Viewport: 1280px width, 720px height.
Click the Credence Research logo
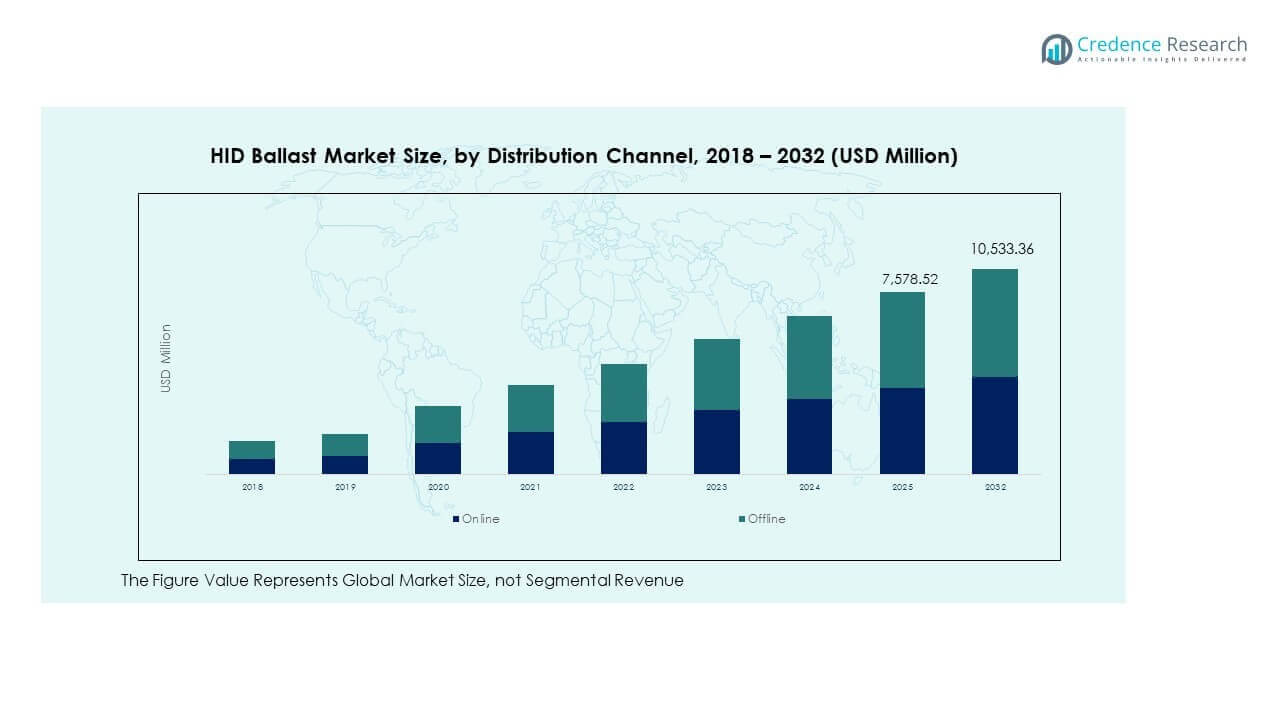coord(1141,45)
